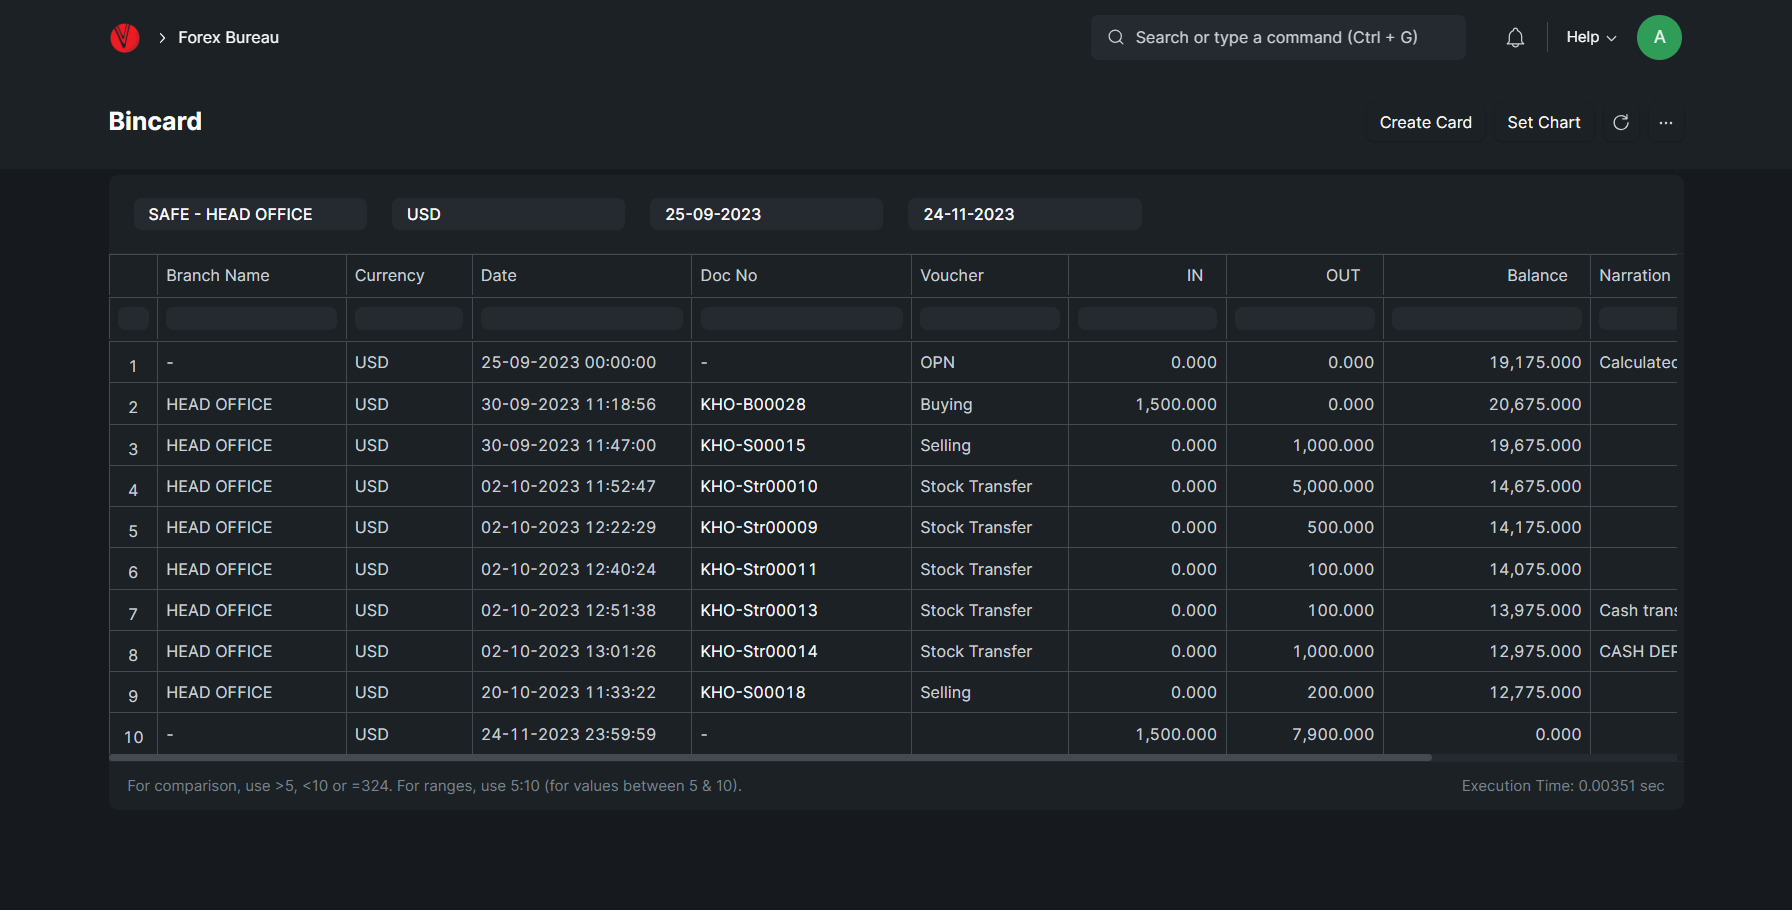The width and height of the screenshot is (1792, 910).
Task: Select the OPN voucher cell
Action: pos(990,362)
